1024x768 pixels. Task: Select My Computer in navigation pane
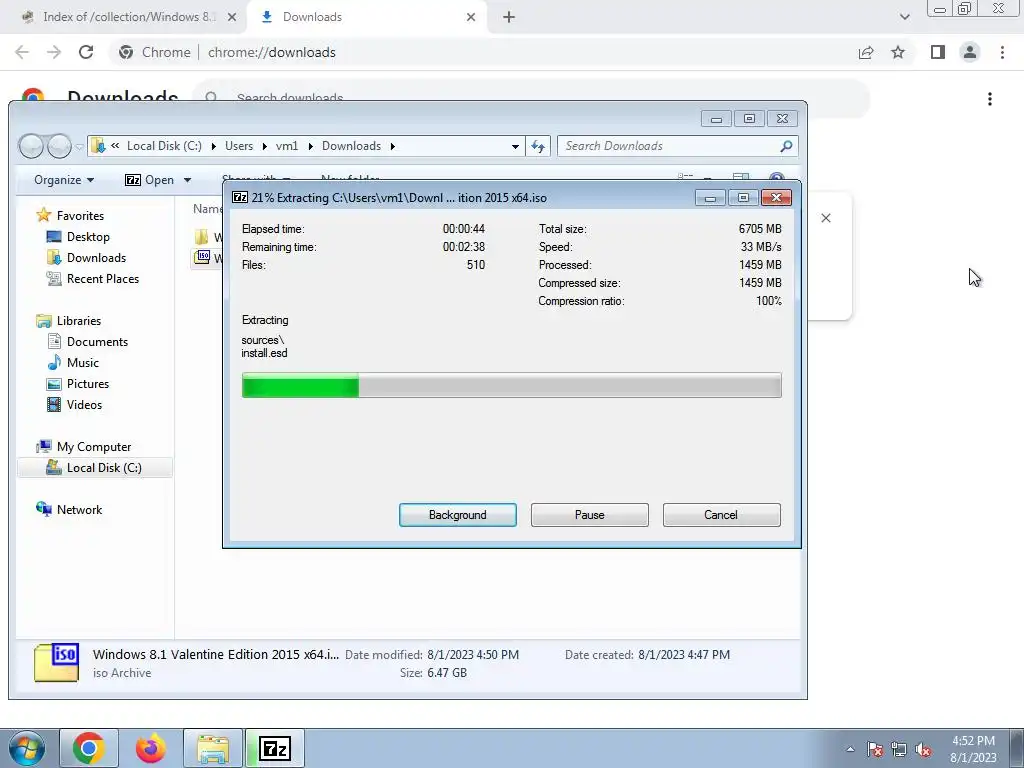[x=93, y=447]
